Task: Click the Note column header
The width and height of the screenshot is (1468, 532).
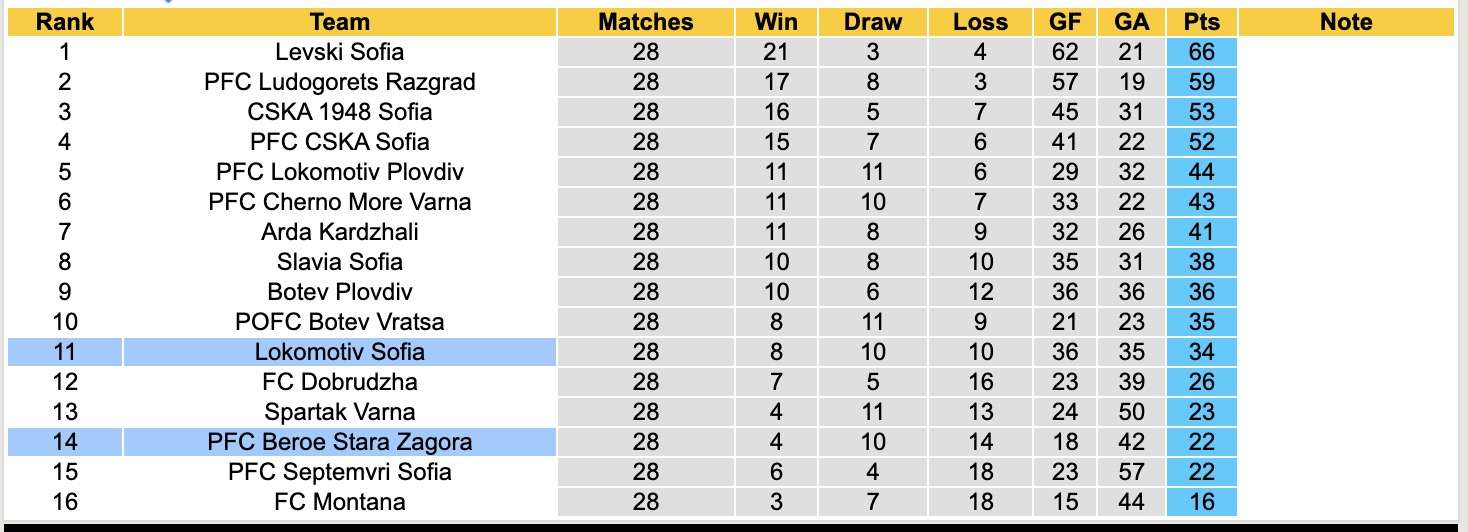Action: click(1346, 22)
